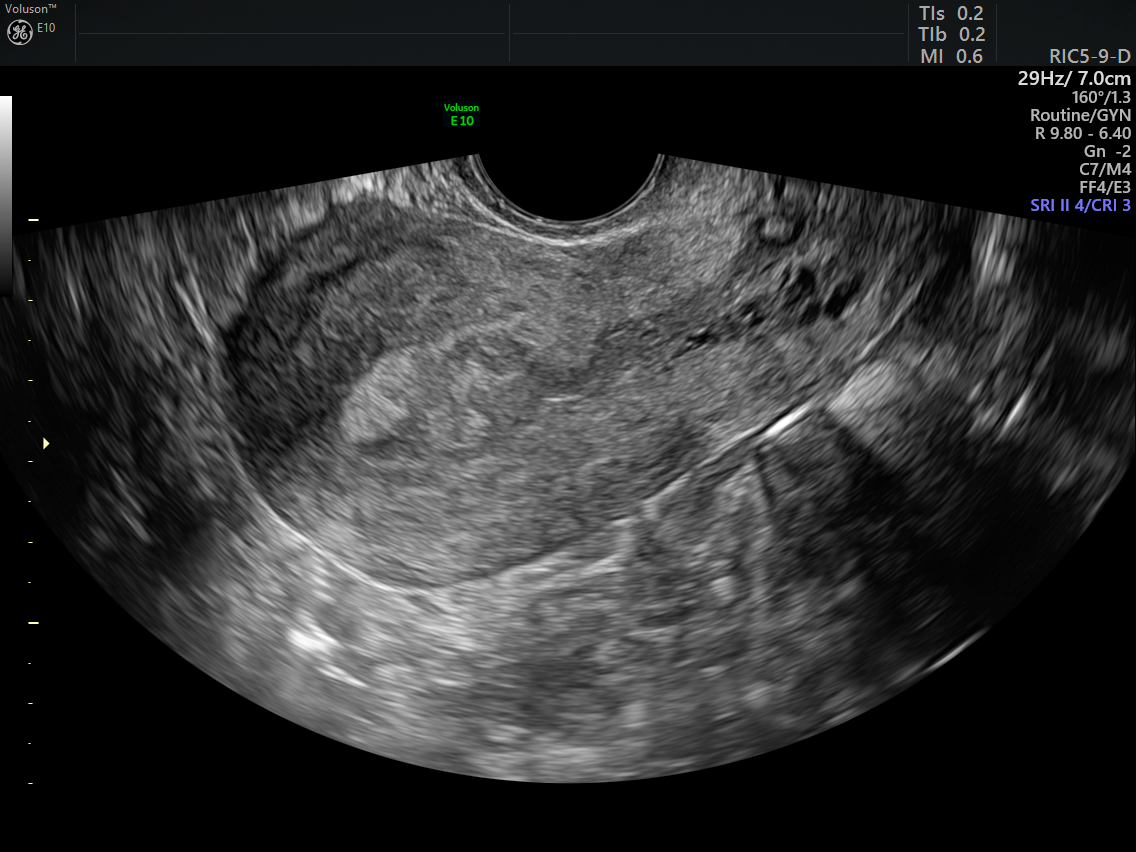Click the R 9.80 - 6.40 range value
Screen dimensions: 1136x852
[1082, 133]
